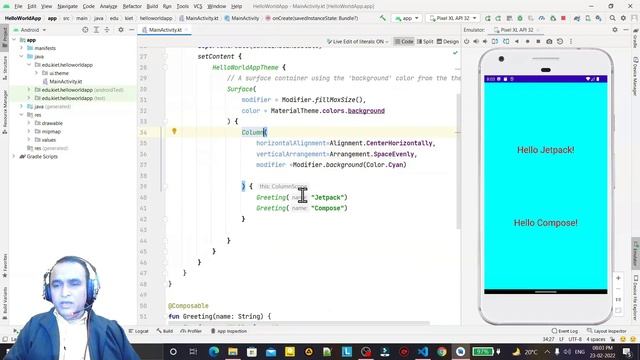
Task: Switch editor to Split view
Action: [425, 41]
